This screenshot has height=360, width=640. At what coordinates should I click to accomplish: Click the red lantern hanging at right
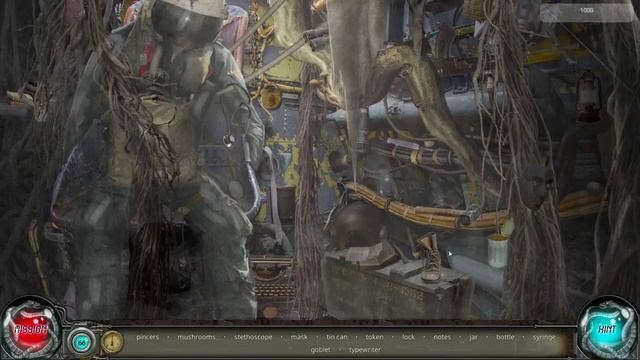pos(589,96)
